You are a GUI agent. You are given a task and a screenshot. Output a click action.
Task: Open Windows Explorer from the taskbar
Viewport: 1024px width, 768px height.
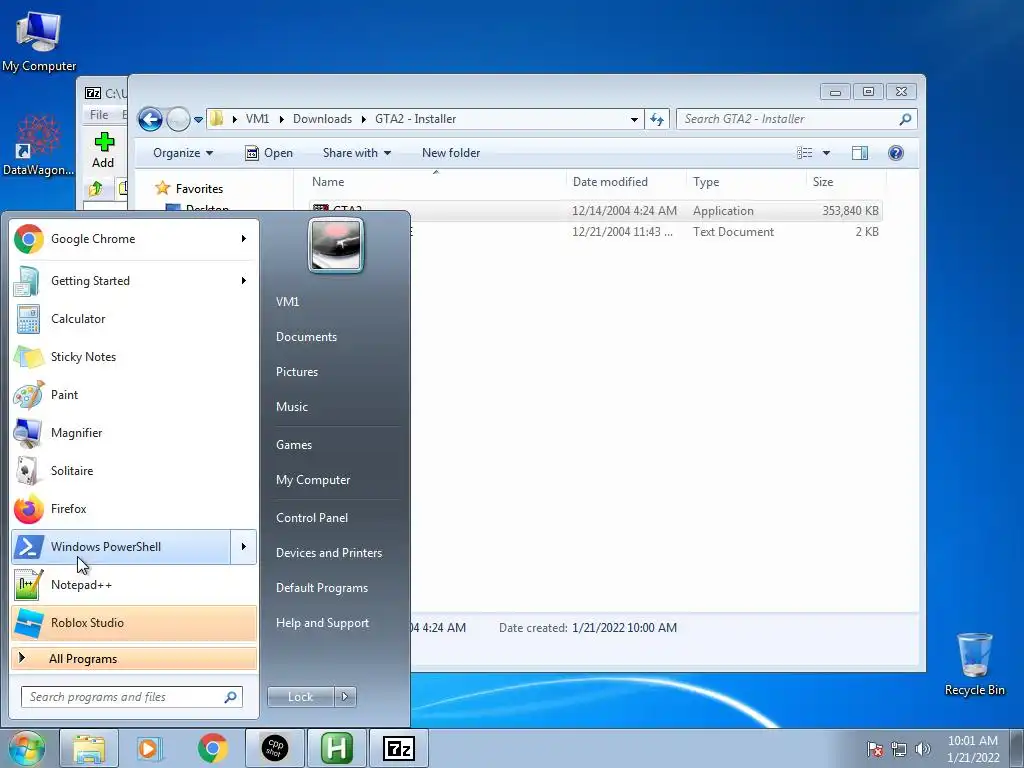click(x=89, y=748)
